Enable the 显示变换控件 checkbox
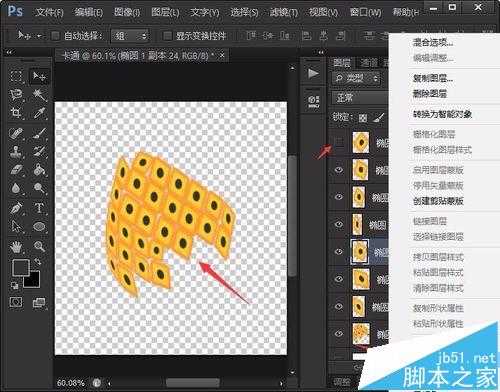The width and height of the screenshot is (500, 392). click(x=167, y=36)
